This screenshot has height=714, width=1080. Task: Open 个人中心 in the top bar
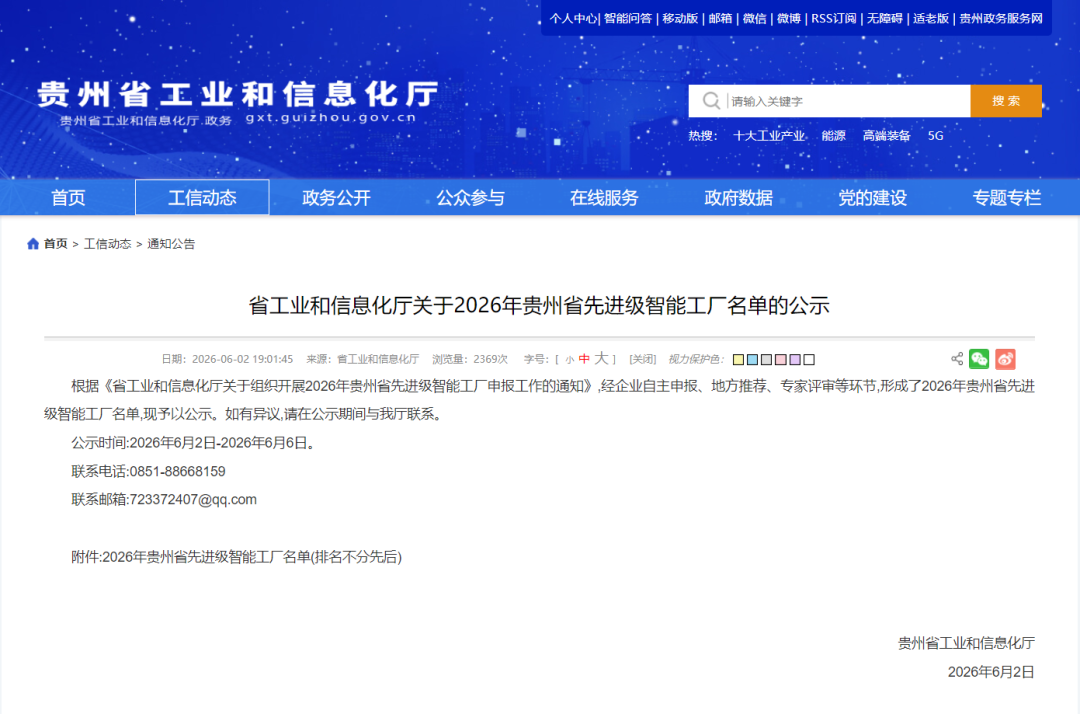click(x=573, y=19)
